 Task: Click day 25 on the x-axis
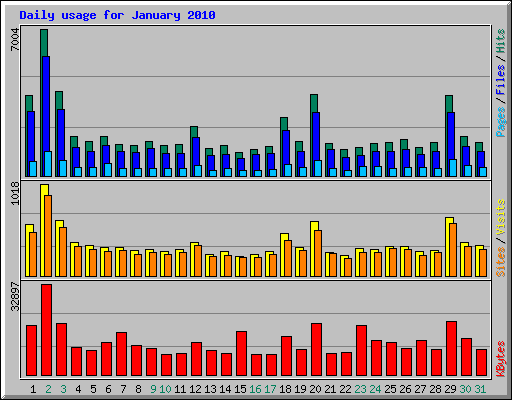(x=390, y=389)
